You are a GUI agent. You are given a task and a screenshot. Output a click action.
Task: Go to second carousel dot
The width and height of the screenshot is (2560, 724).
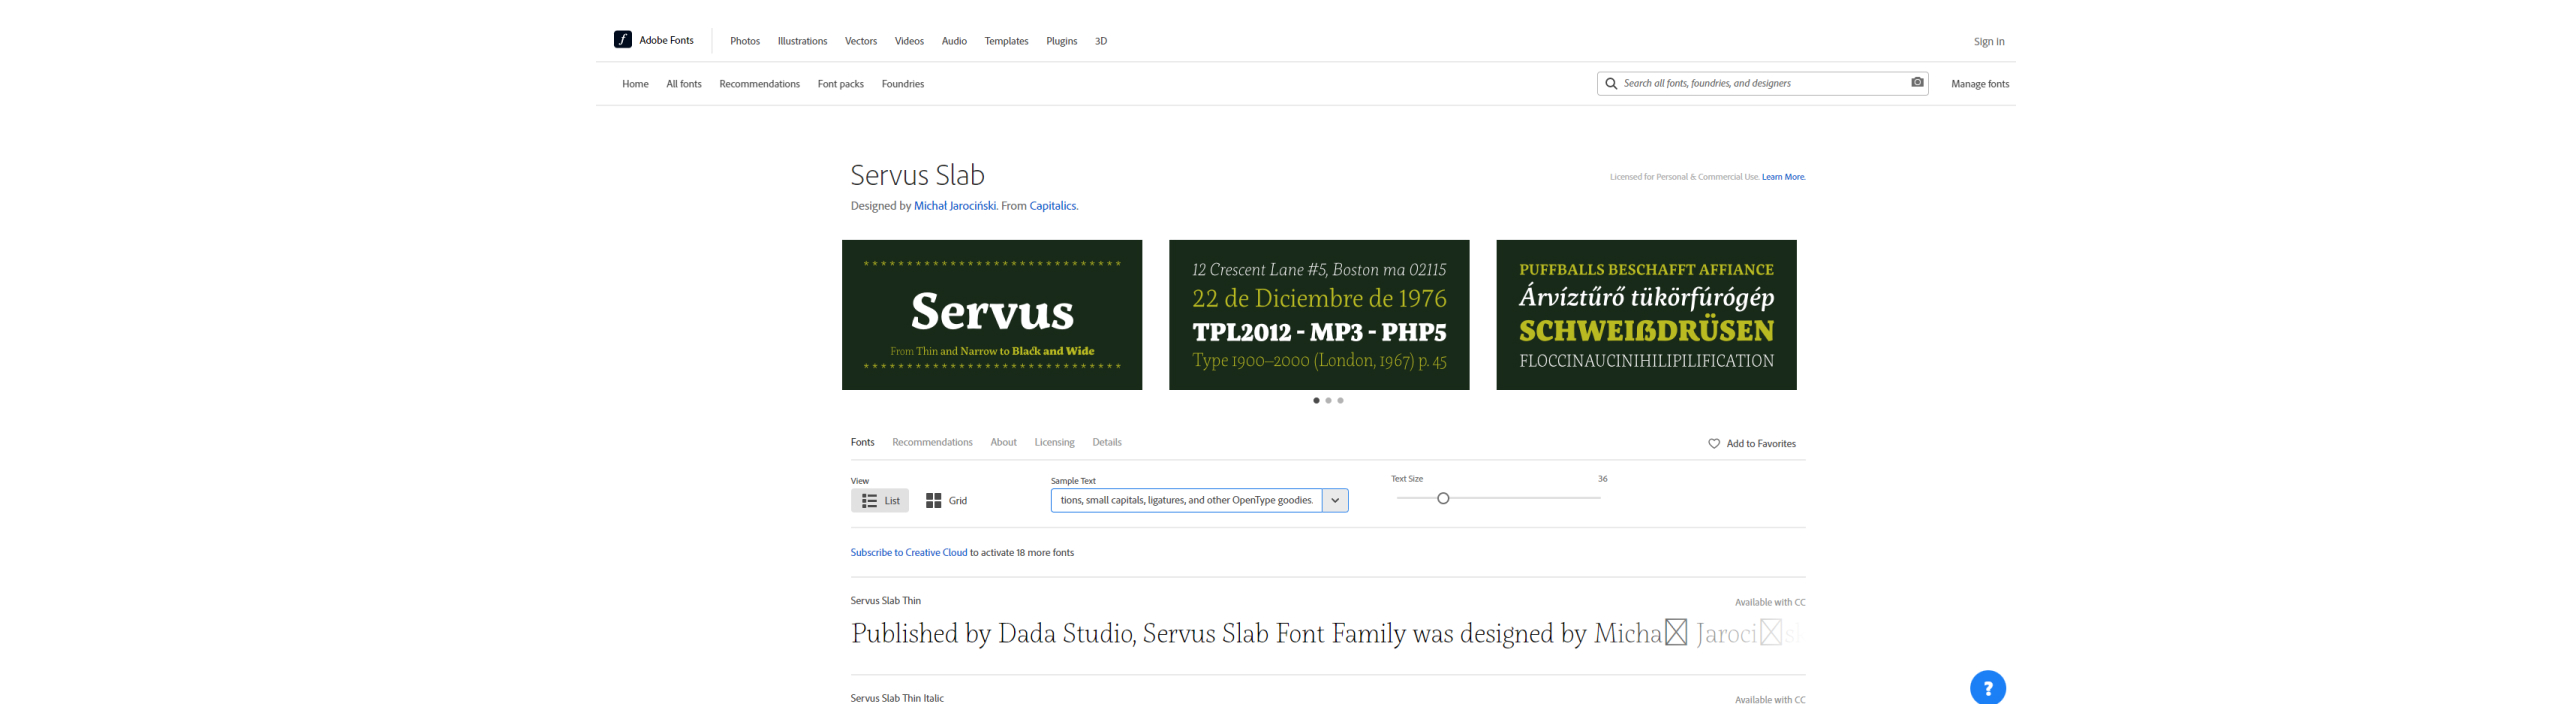tap(1327, 401)
